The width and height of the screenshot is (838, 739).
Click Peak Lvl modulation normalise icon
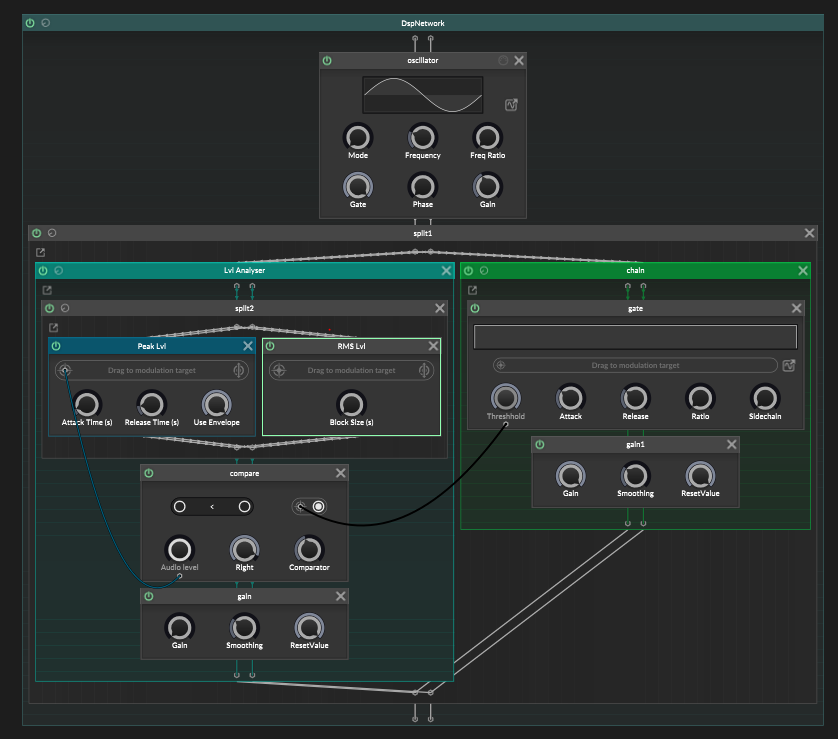(x=239, y=370)
